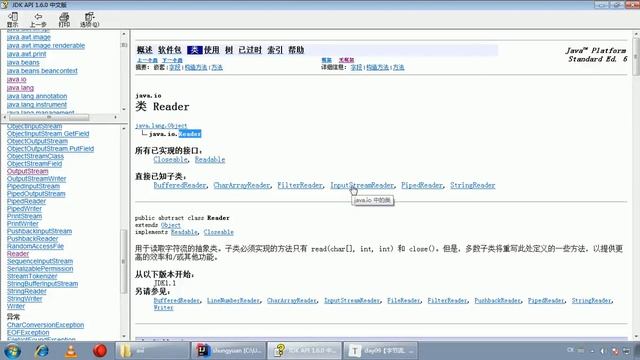Viewport: 640px width, 360px height.
Task: Click the 显示 (Show) toolbar icon
Action: click(x=13, y=20)
